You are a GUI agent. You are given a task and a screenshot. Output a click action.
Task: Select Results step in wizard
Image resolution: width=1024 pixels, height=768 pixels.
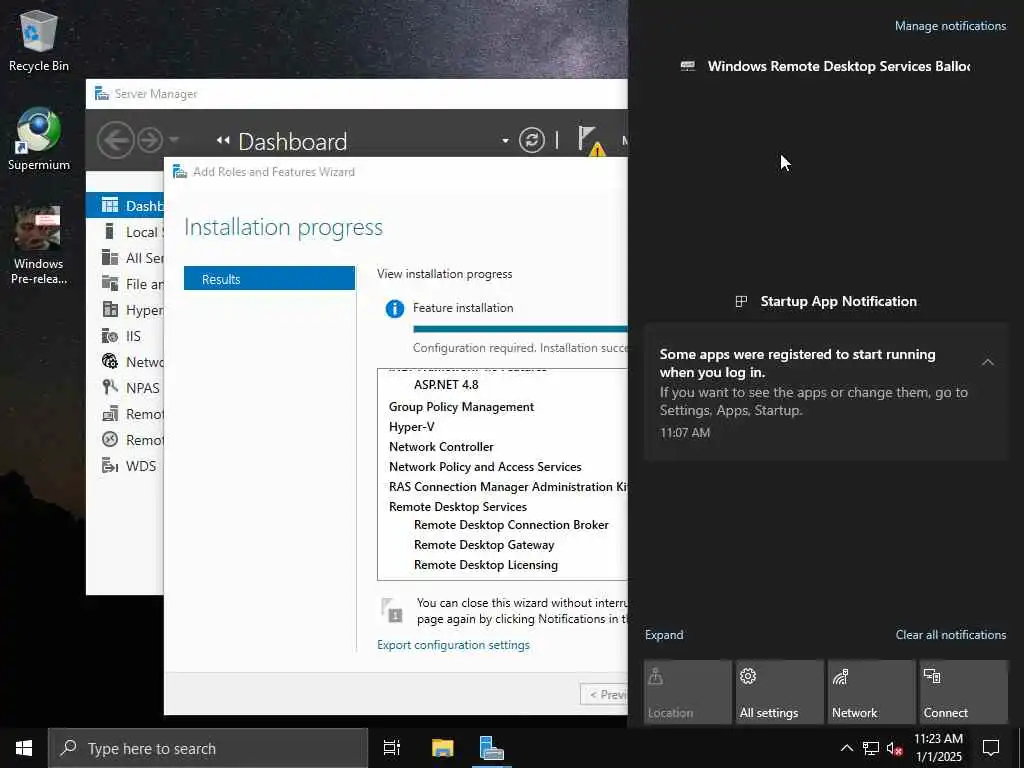click(x=269, y=279)
